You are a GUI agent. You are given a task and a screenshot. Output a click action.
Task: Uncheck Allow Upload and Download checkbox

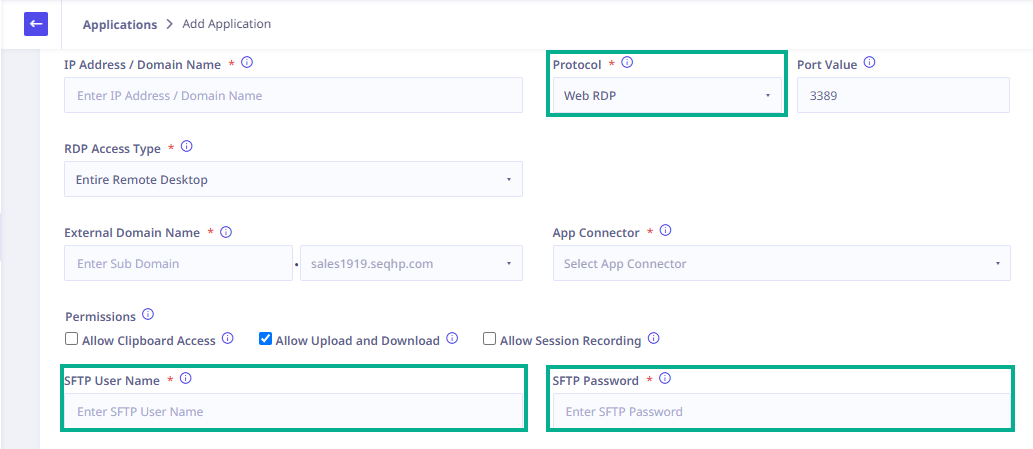pyautogui.click(x=265, y=339)
